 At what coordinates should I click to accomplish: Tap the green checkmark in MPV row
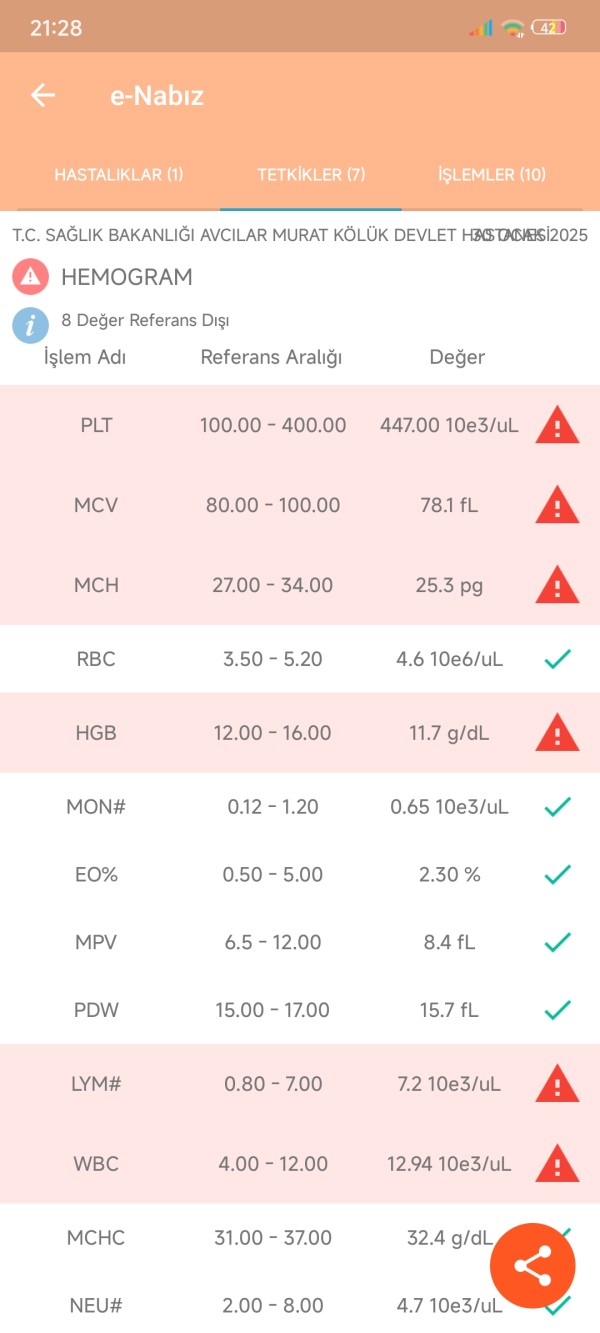click(x=557, y=942)
